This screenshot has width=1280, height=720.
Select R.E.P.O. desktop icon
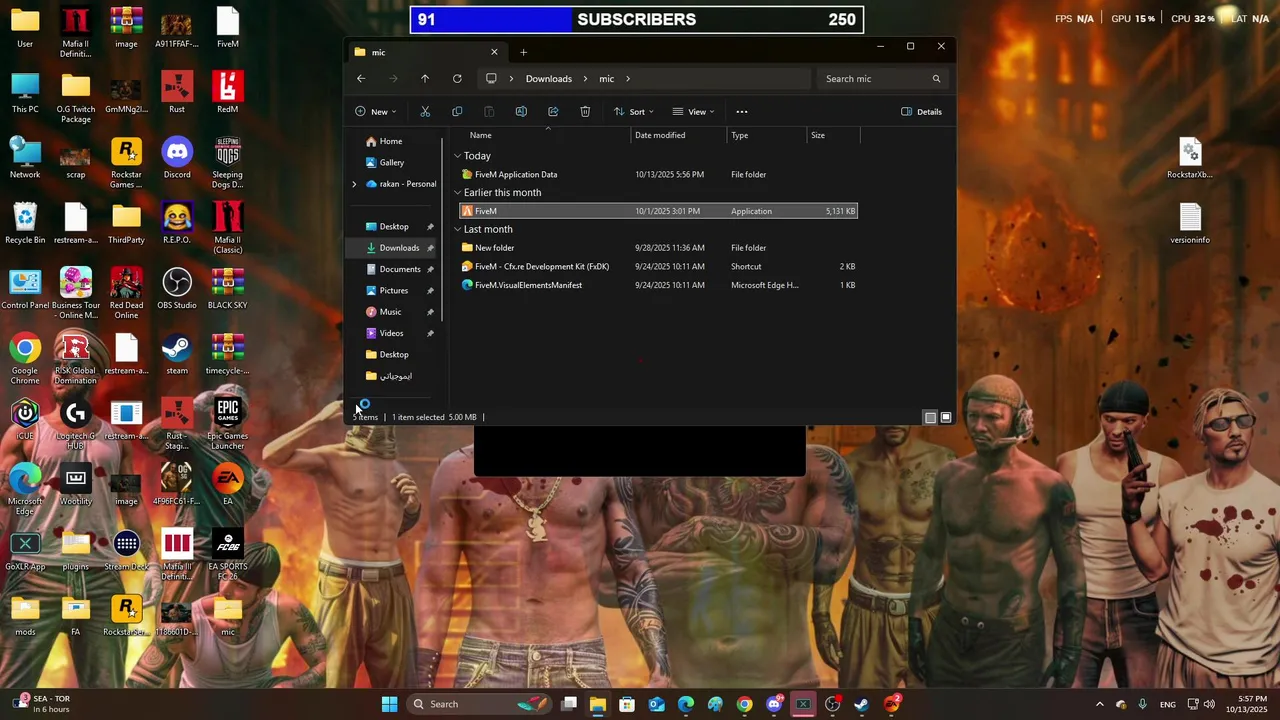pos(177,224)
